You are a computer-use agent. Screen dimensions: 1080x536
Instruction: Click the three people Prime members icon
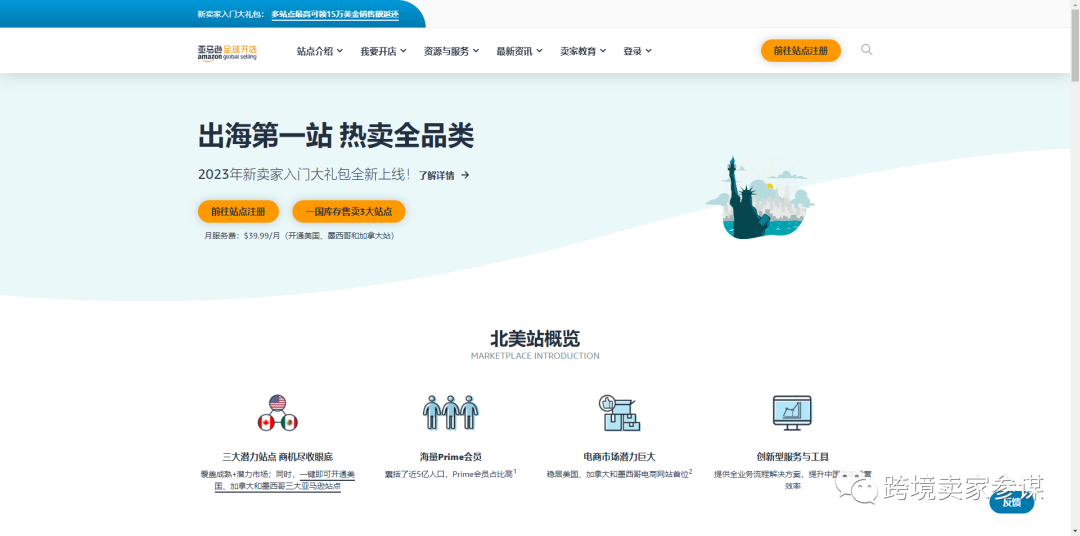point(450,412)
